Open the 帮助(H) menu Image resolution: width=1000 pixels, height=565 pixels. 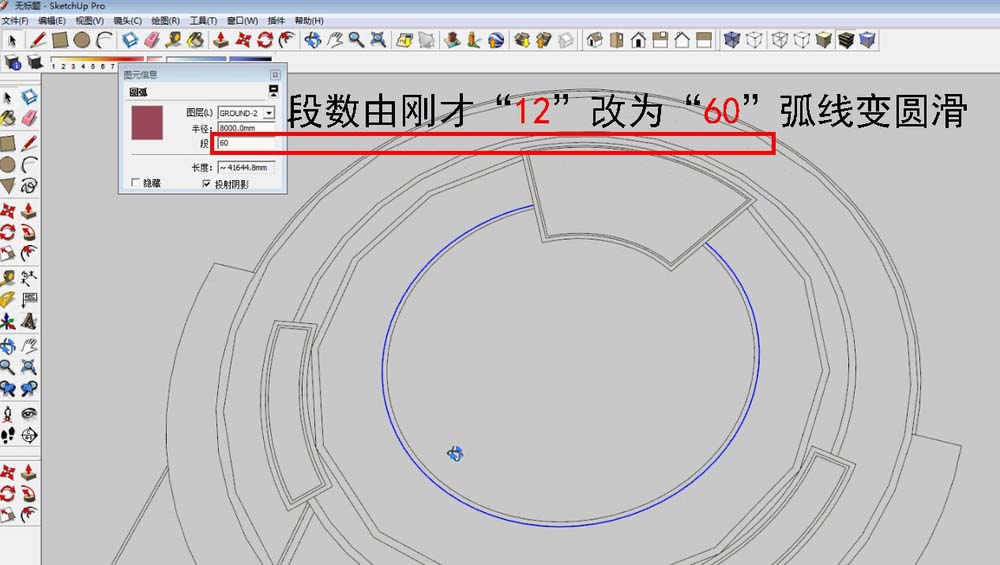pyautogui.click(x=309, y=20)
